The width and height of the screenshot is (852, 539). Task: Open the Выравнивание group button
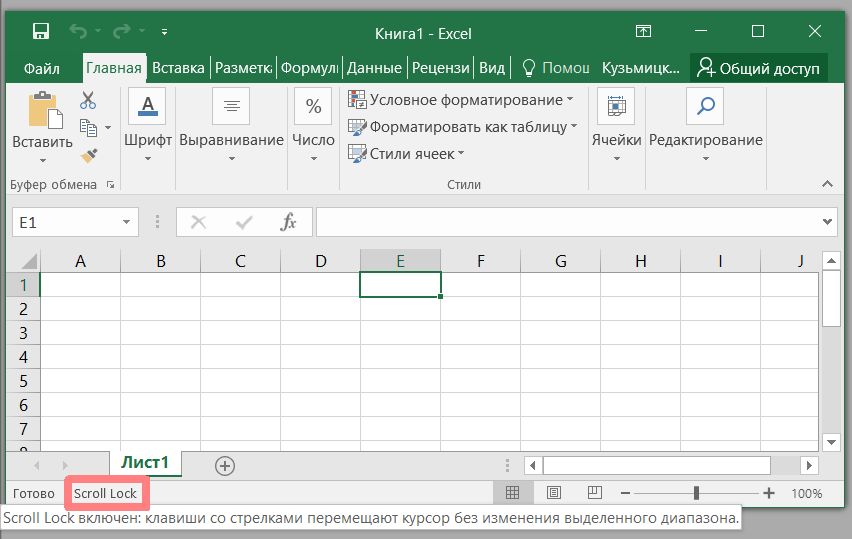click(x=231, y=124)
